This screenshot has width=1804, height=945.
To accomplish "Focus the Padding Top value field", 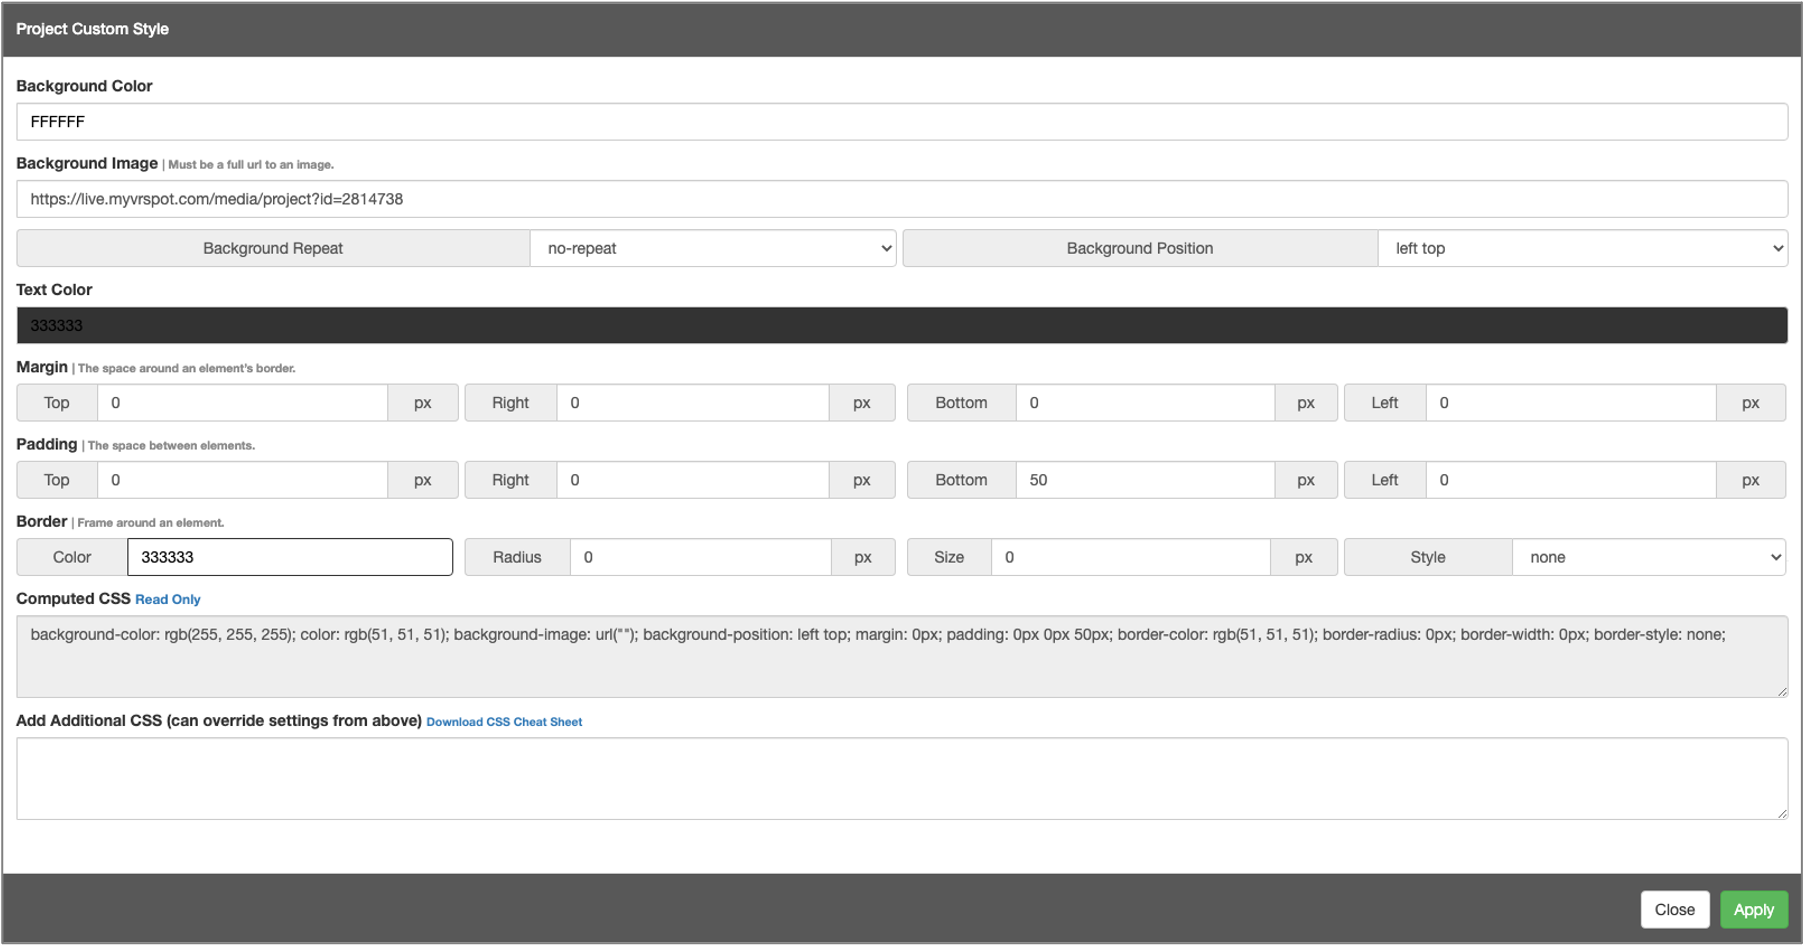I will click(242, 480).
